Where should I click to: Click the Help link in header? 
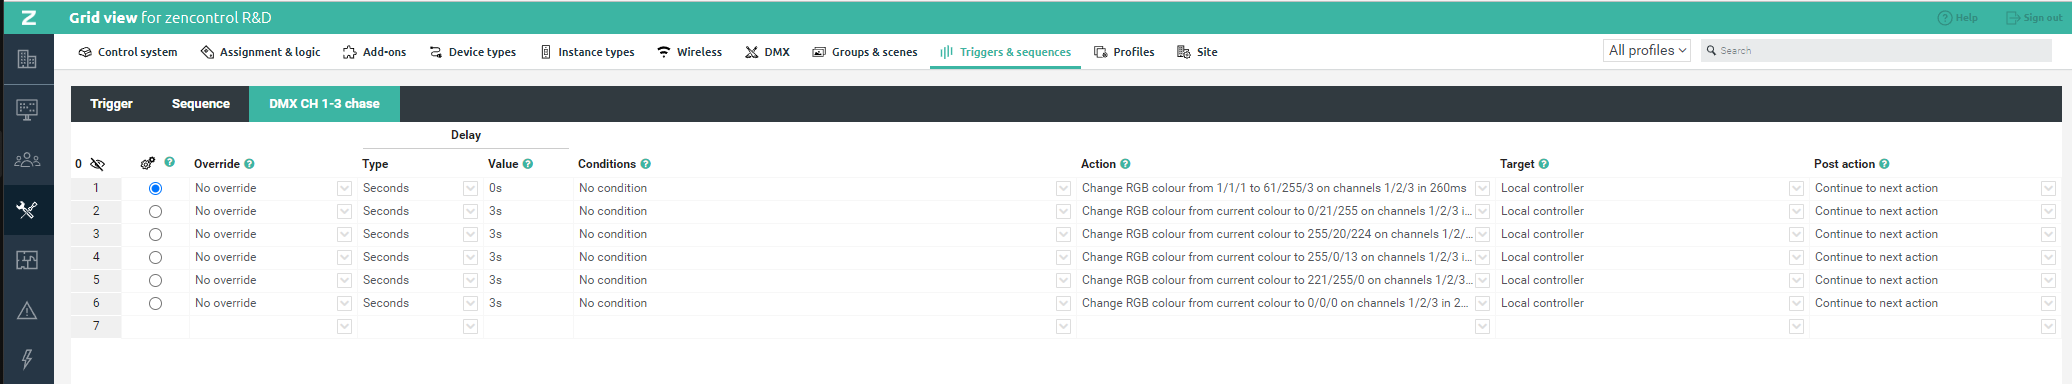tap(1957, 18)
